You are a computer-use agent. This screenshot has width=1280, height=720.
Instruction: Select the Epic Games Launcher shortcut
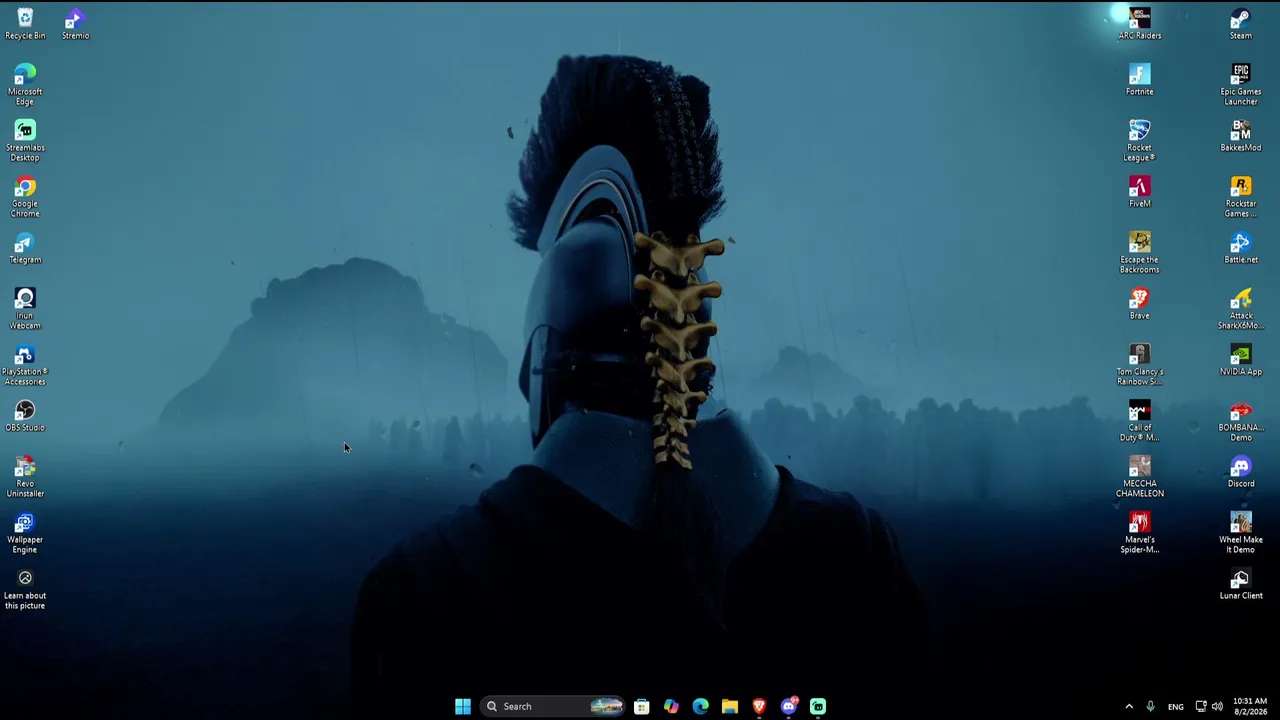click(1241, 85)
